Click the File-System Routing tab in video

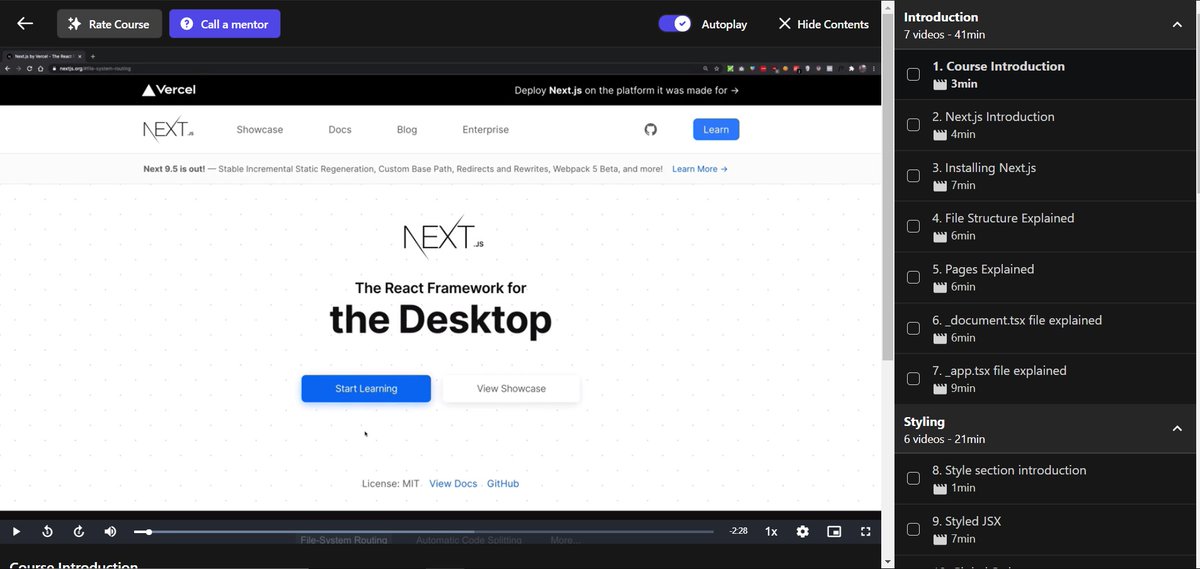click(x=344, y=540)
